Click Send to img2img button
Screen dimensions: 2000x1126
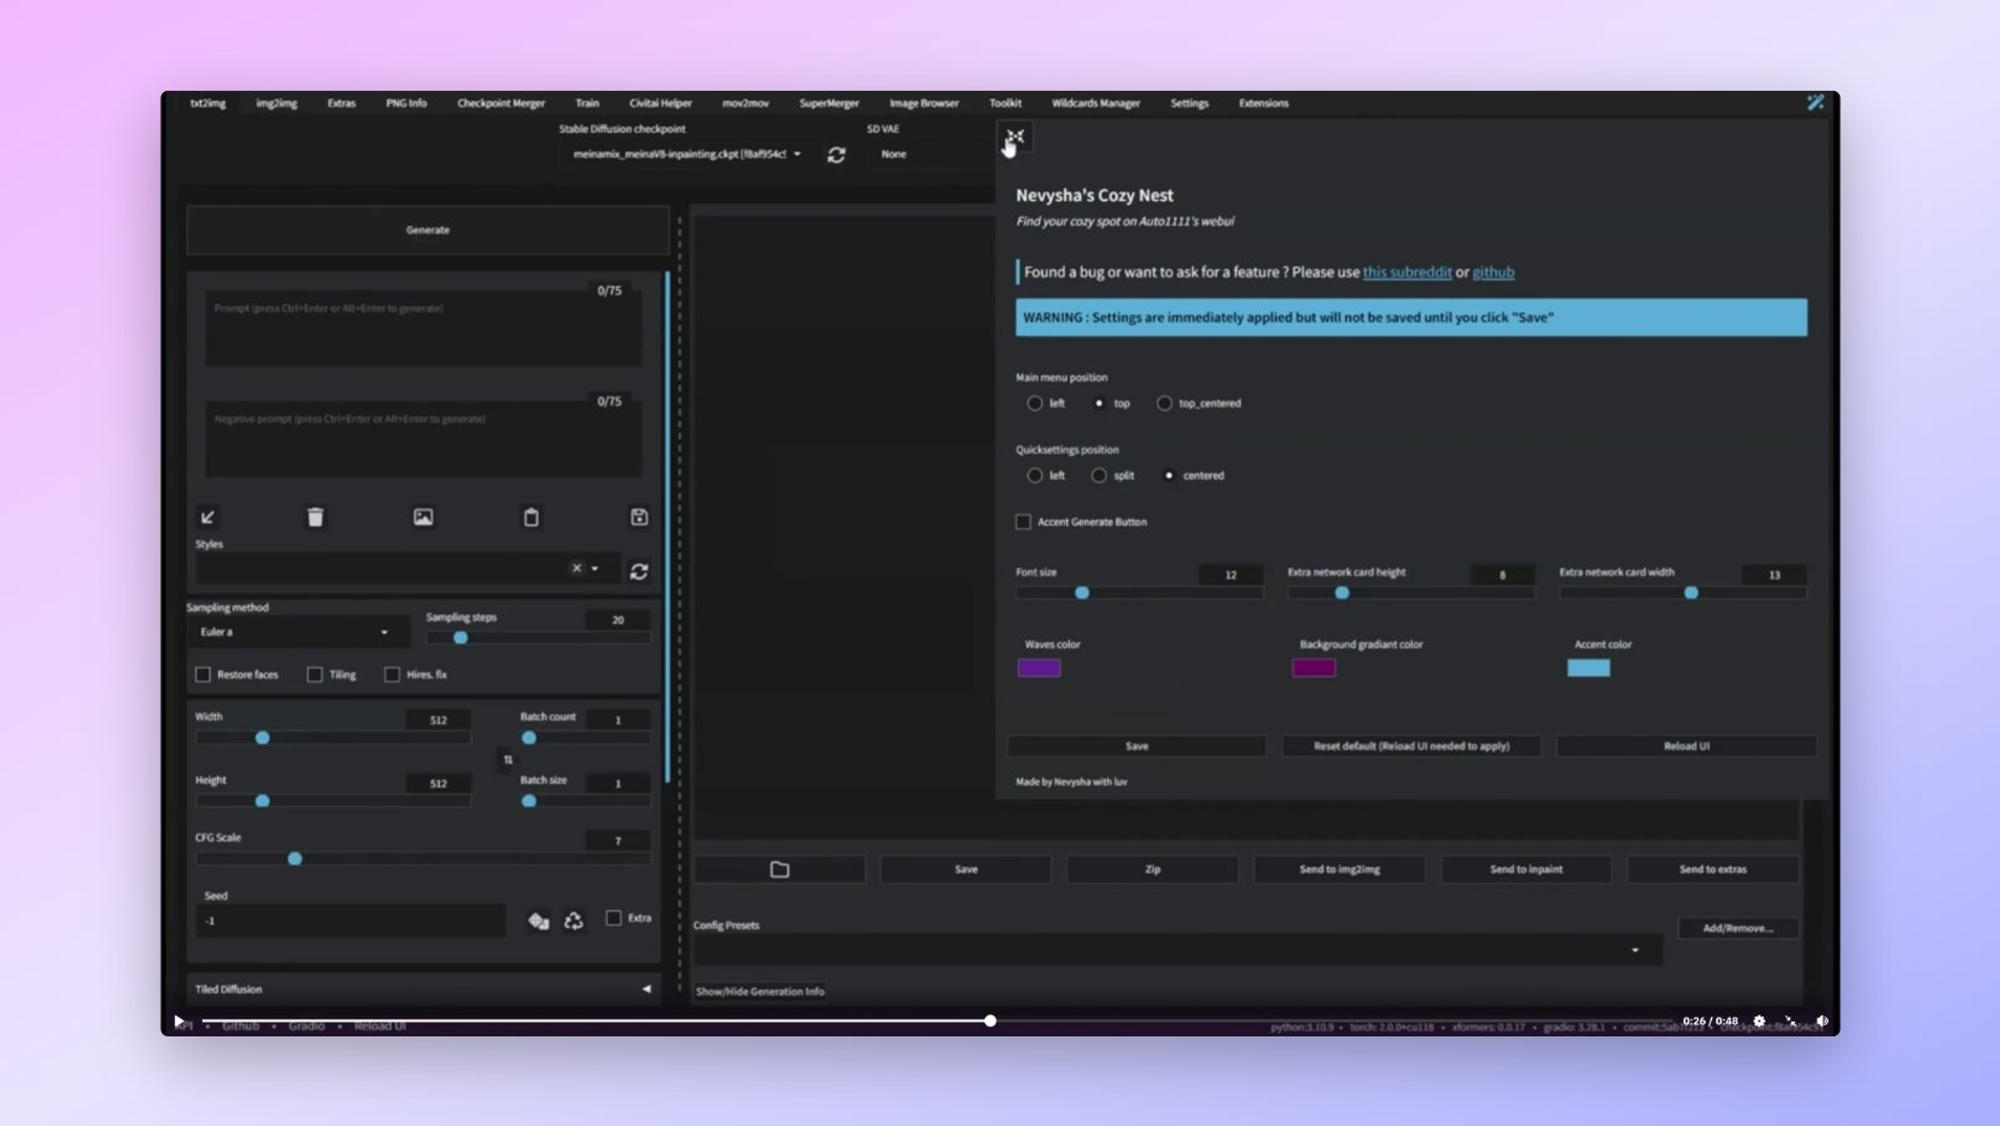click(x=1339, y=869)
